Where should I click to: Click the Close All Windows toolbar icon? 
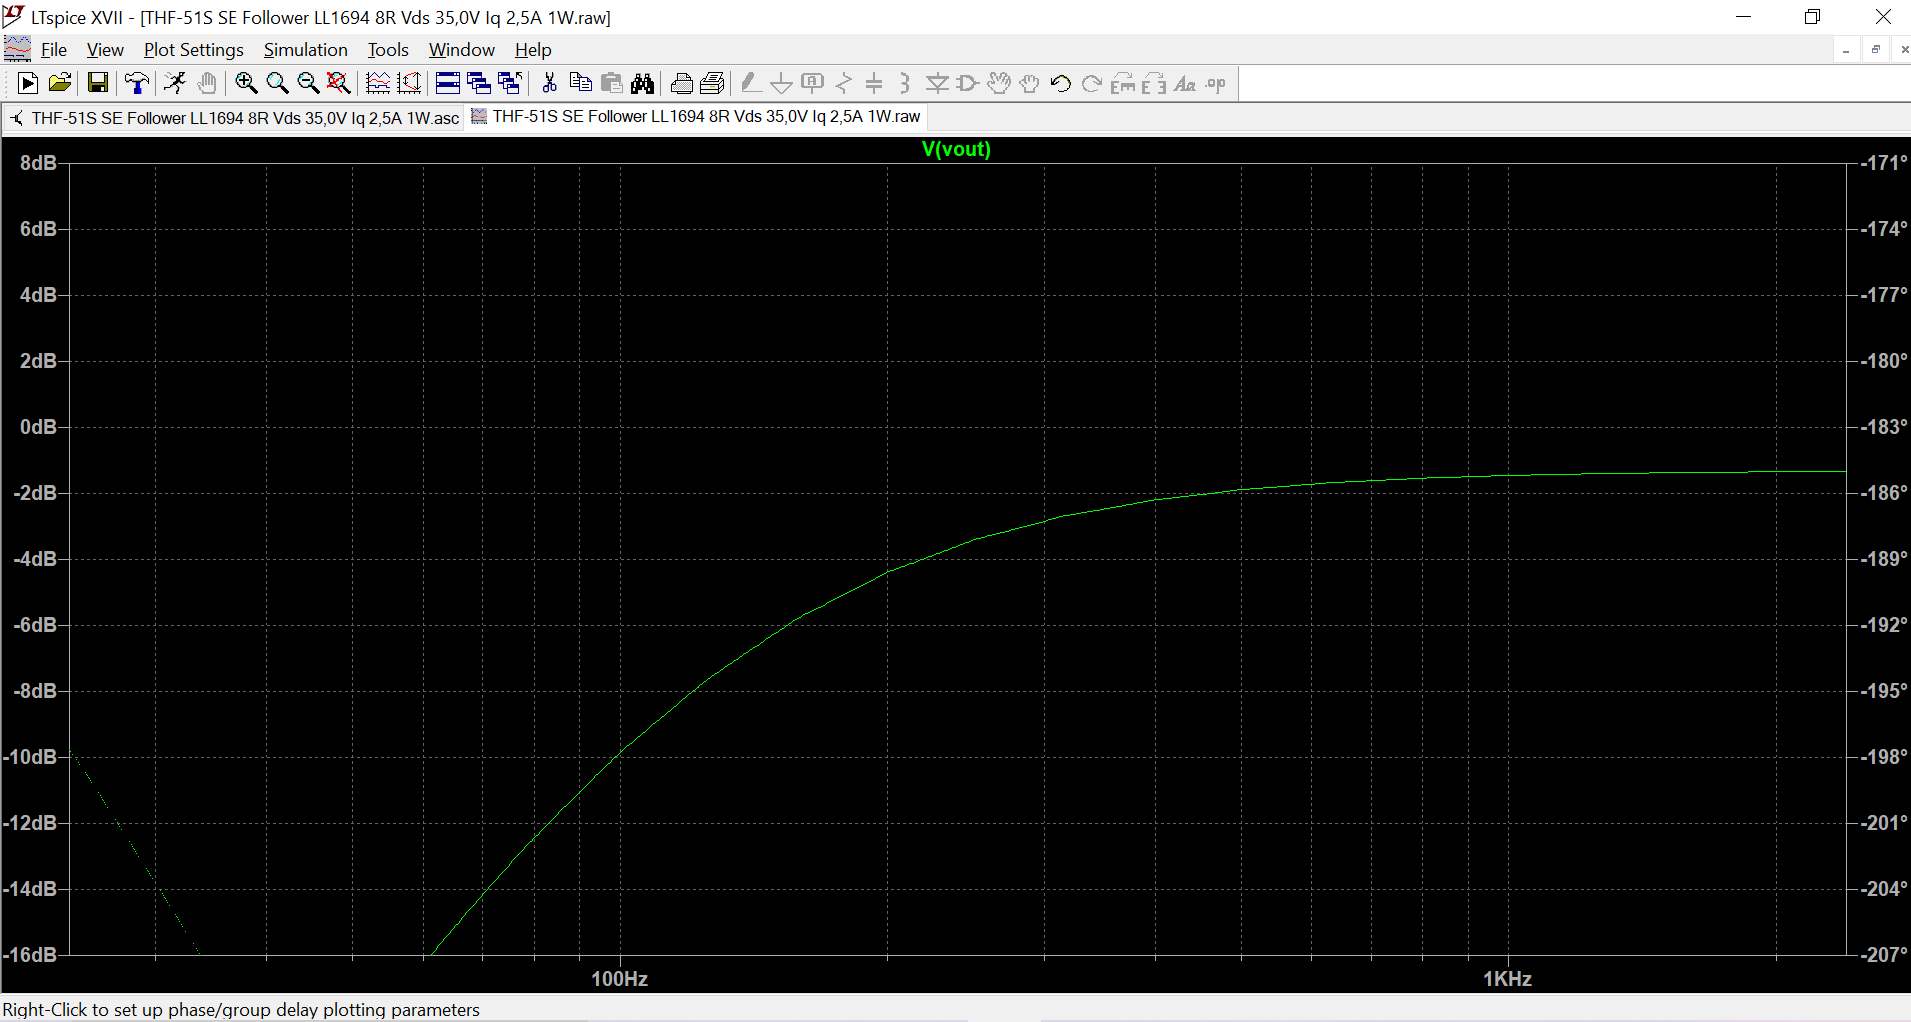(510, 84)
